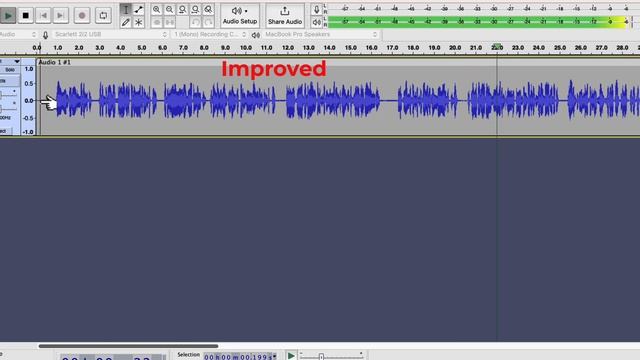
Task: Open the Scarlett 2i2 USB input dropdown
Action: pos(109,35)
